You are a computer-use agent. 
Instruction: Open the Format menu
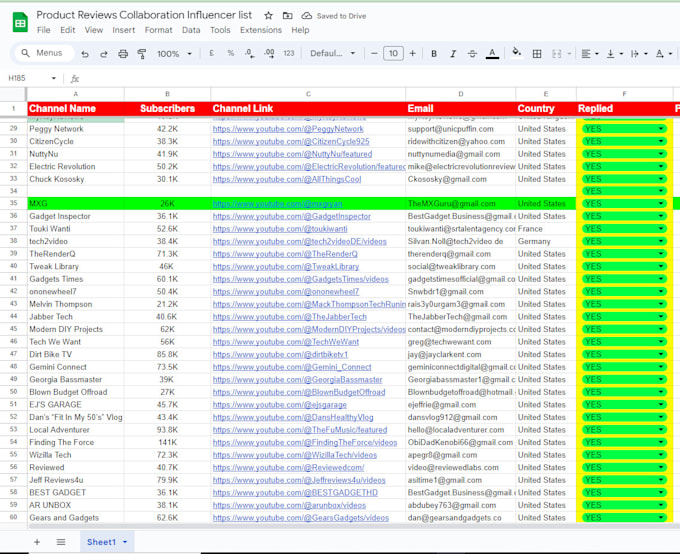pos(158,30)
